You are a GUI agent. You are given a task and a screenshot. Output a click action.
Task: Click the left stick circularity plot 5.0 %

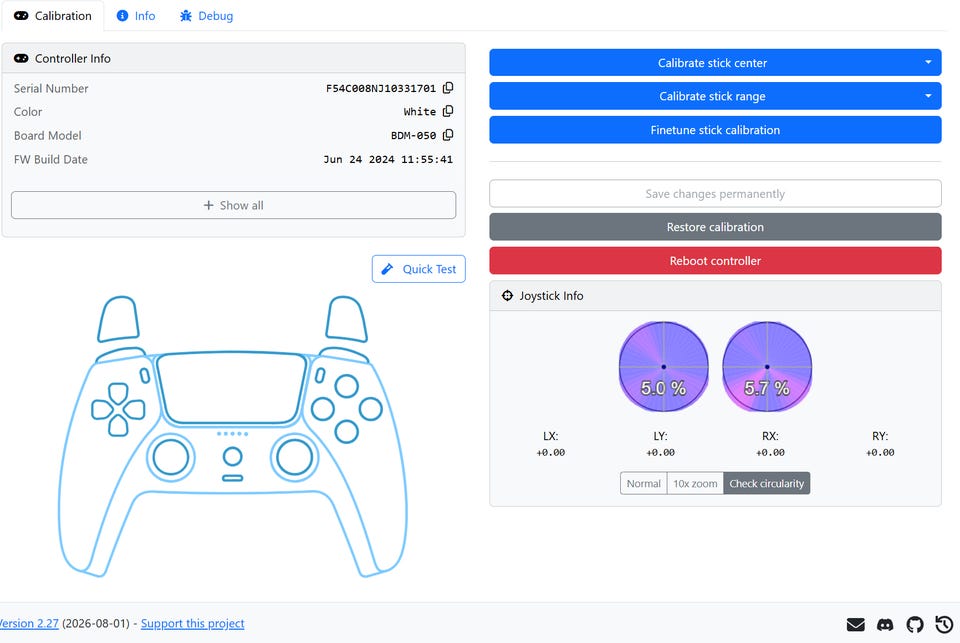click(x=664, y=367)
